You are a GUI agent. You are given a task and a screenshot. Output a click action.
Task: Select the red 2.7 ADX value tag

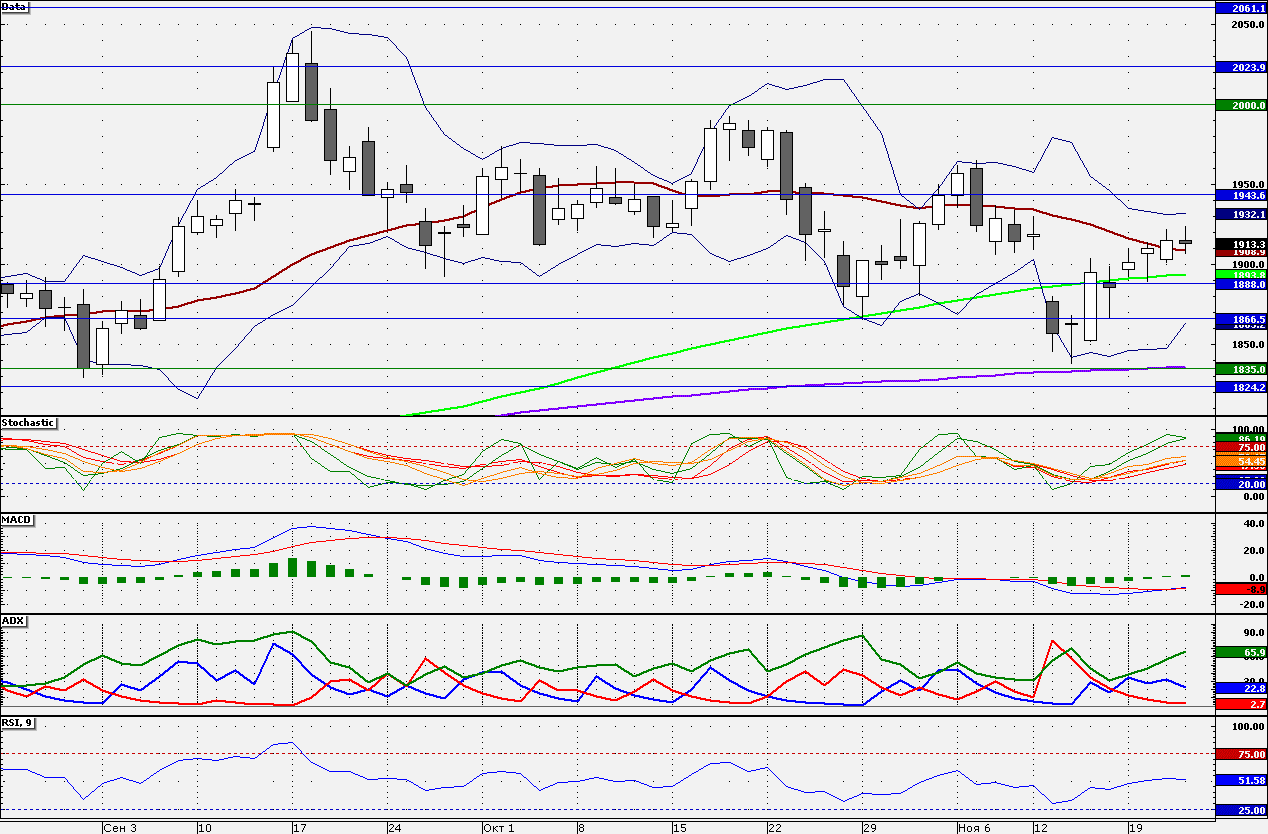1240,705
